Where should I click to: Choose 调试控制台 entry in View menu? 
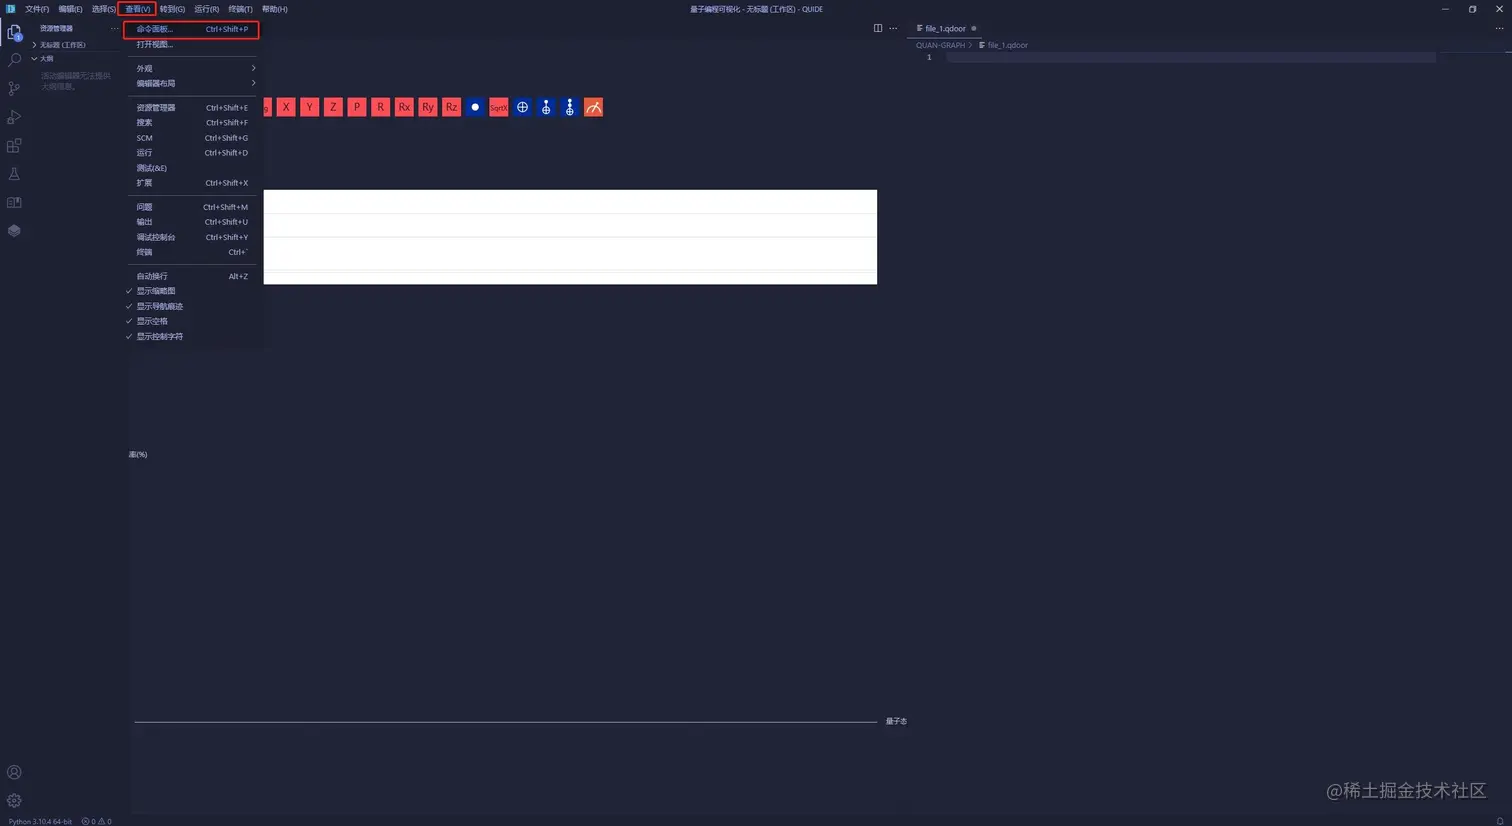point(191,237)
